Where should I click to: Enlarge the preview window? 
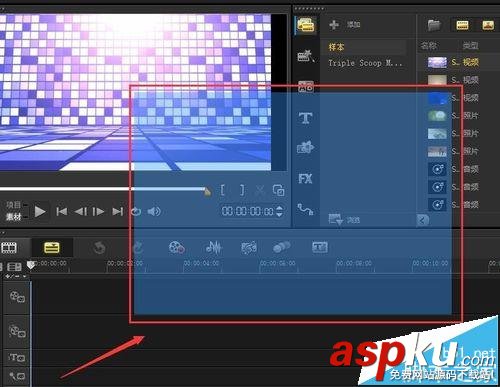[x=278, y=190]
